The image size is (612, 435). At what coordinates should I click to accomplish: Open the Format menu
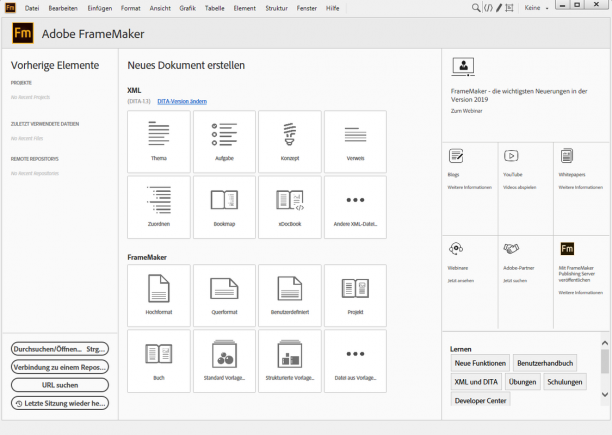(130, 8)
